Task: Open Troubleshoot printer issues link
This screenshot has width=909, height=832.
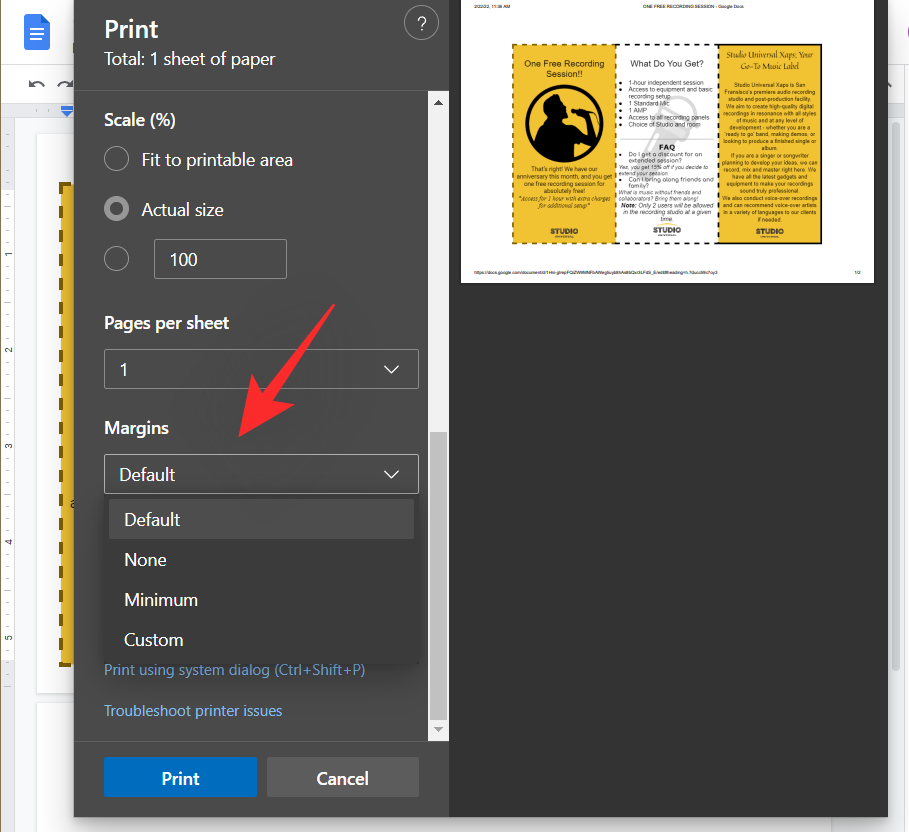Action: click(x=193, y=711)
